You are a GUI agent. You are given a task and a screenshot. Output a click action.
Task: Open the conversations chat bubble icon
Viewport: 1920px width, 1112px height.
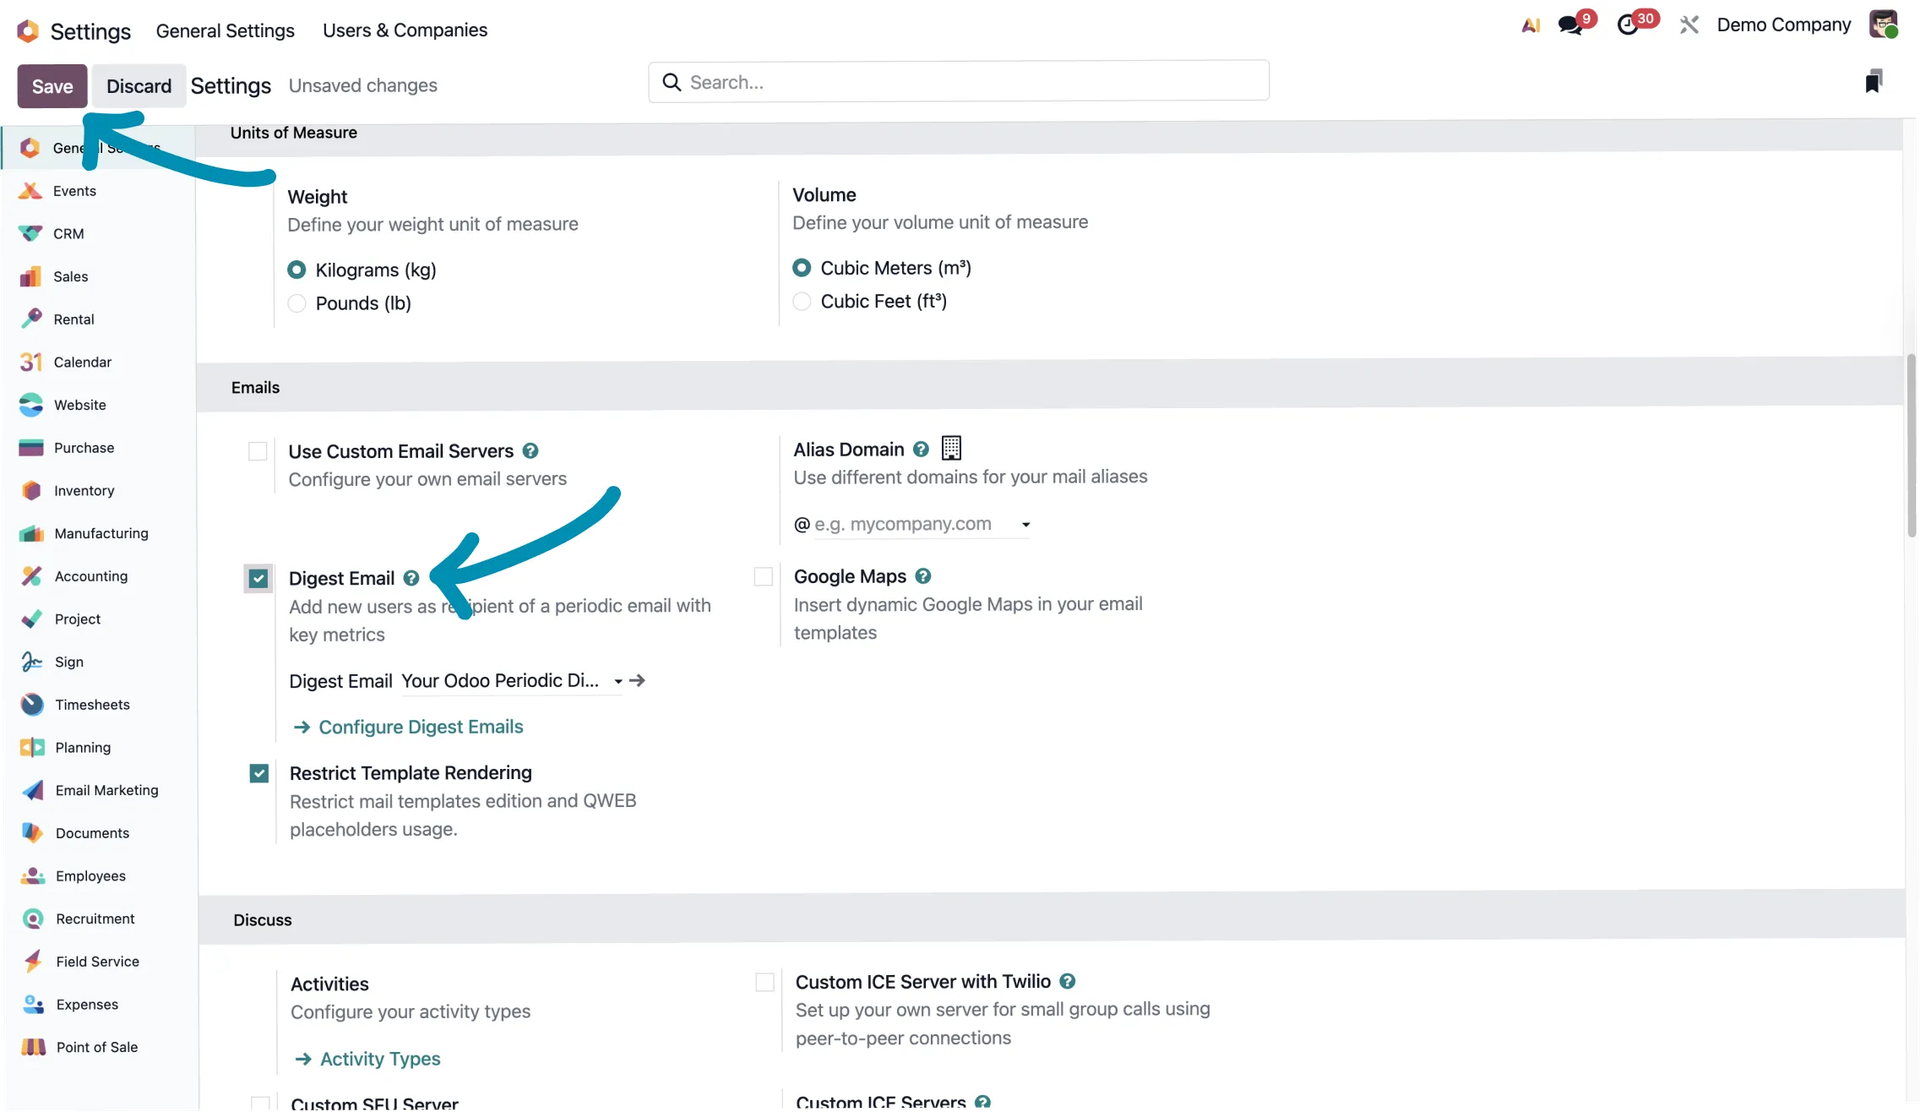[x=1570, y=25]
